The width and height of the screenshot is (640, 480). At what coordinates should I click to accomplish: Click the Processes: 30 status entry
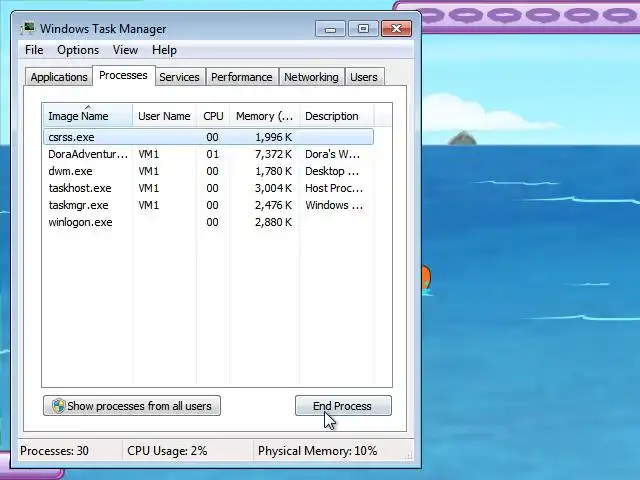[54, 451]
